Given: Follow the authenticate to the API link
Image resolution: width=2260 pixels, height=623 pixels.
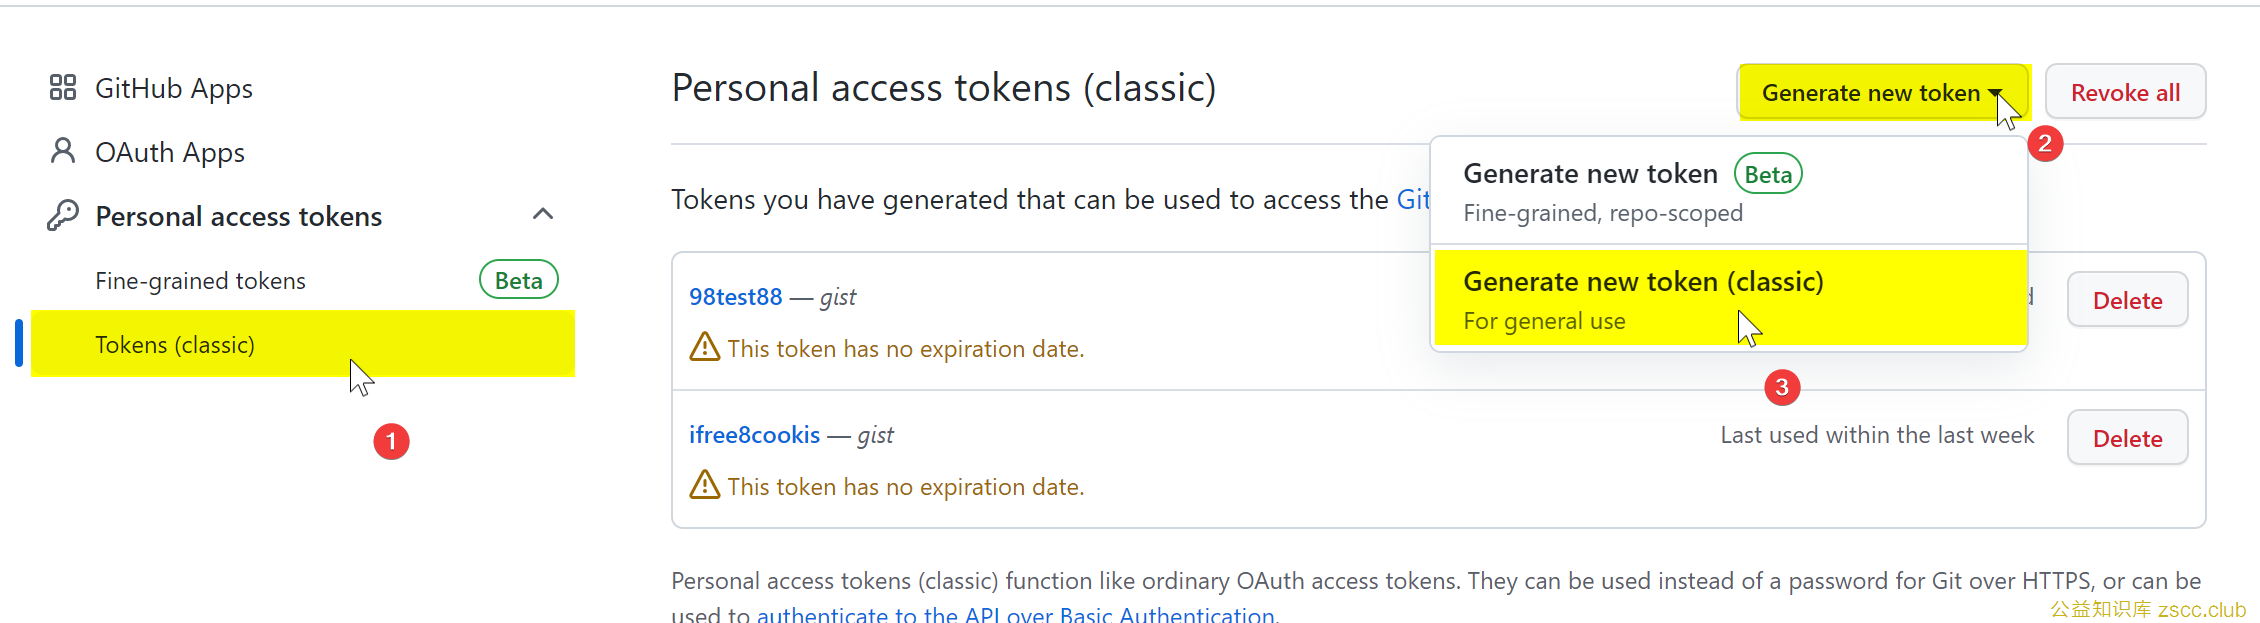Looking at the screenshot, I should click(1015, 614).
